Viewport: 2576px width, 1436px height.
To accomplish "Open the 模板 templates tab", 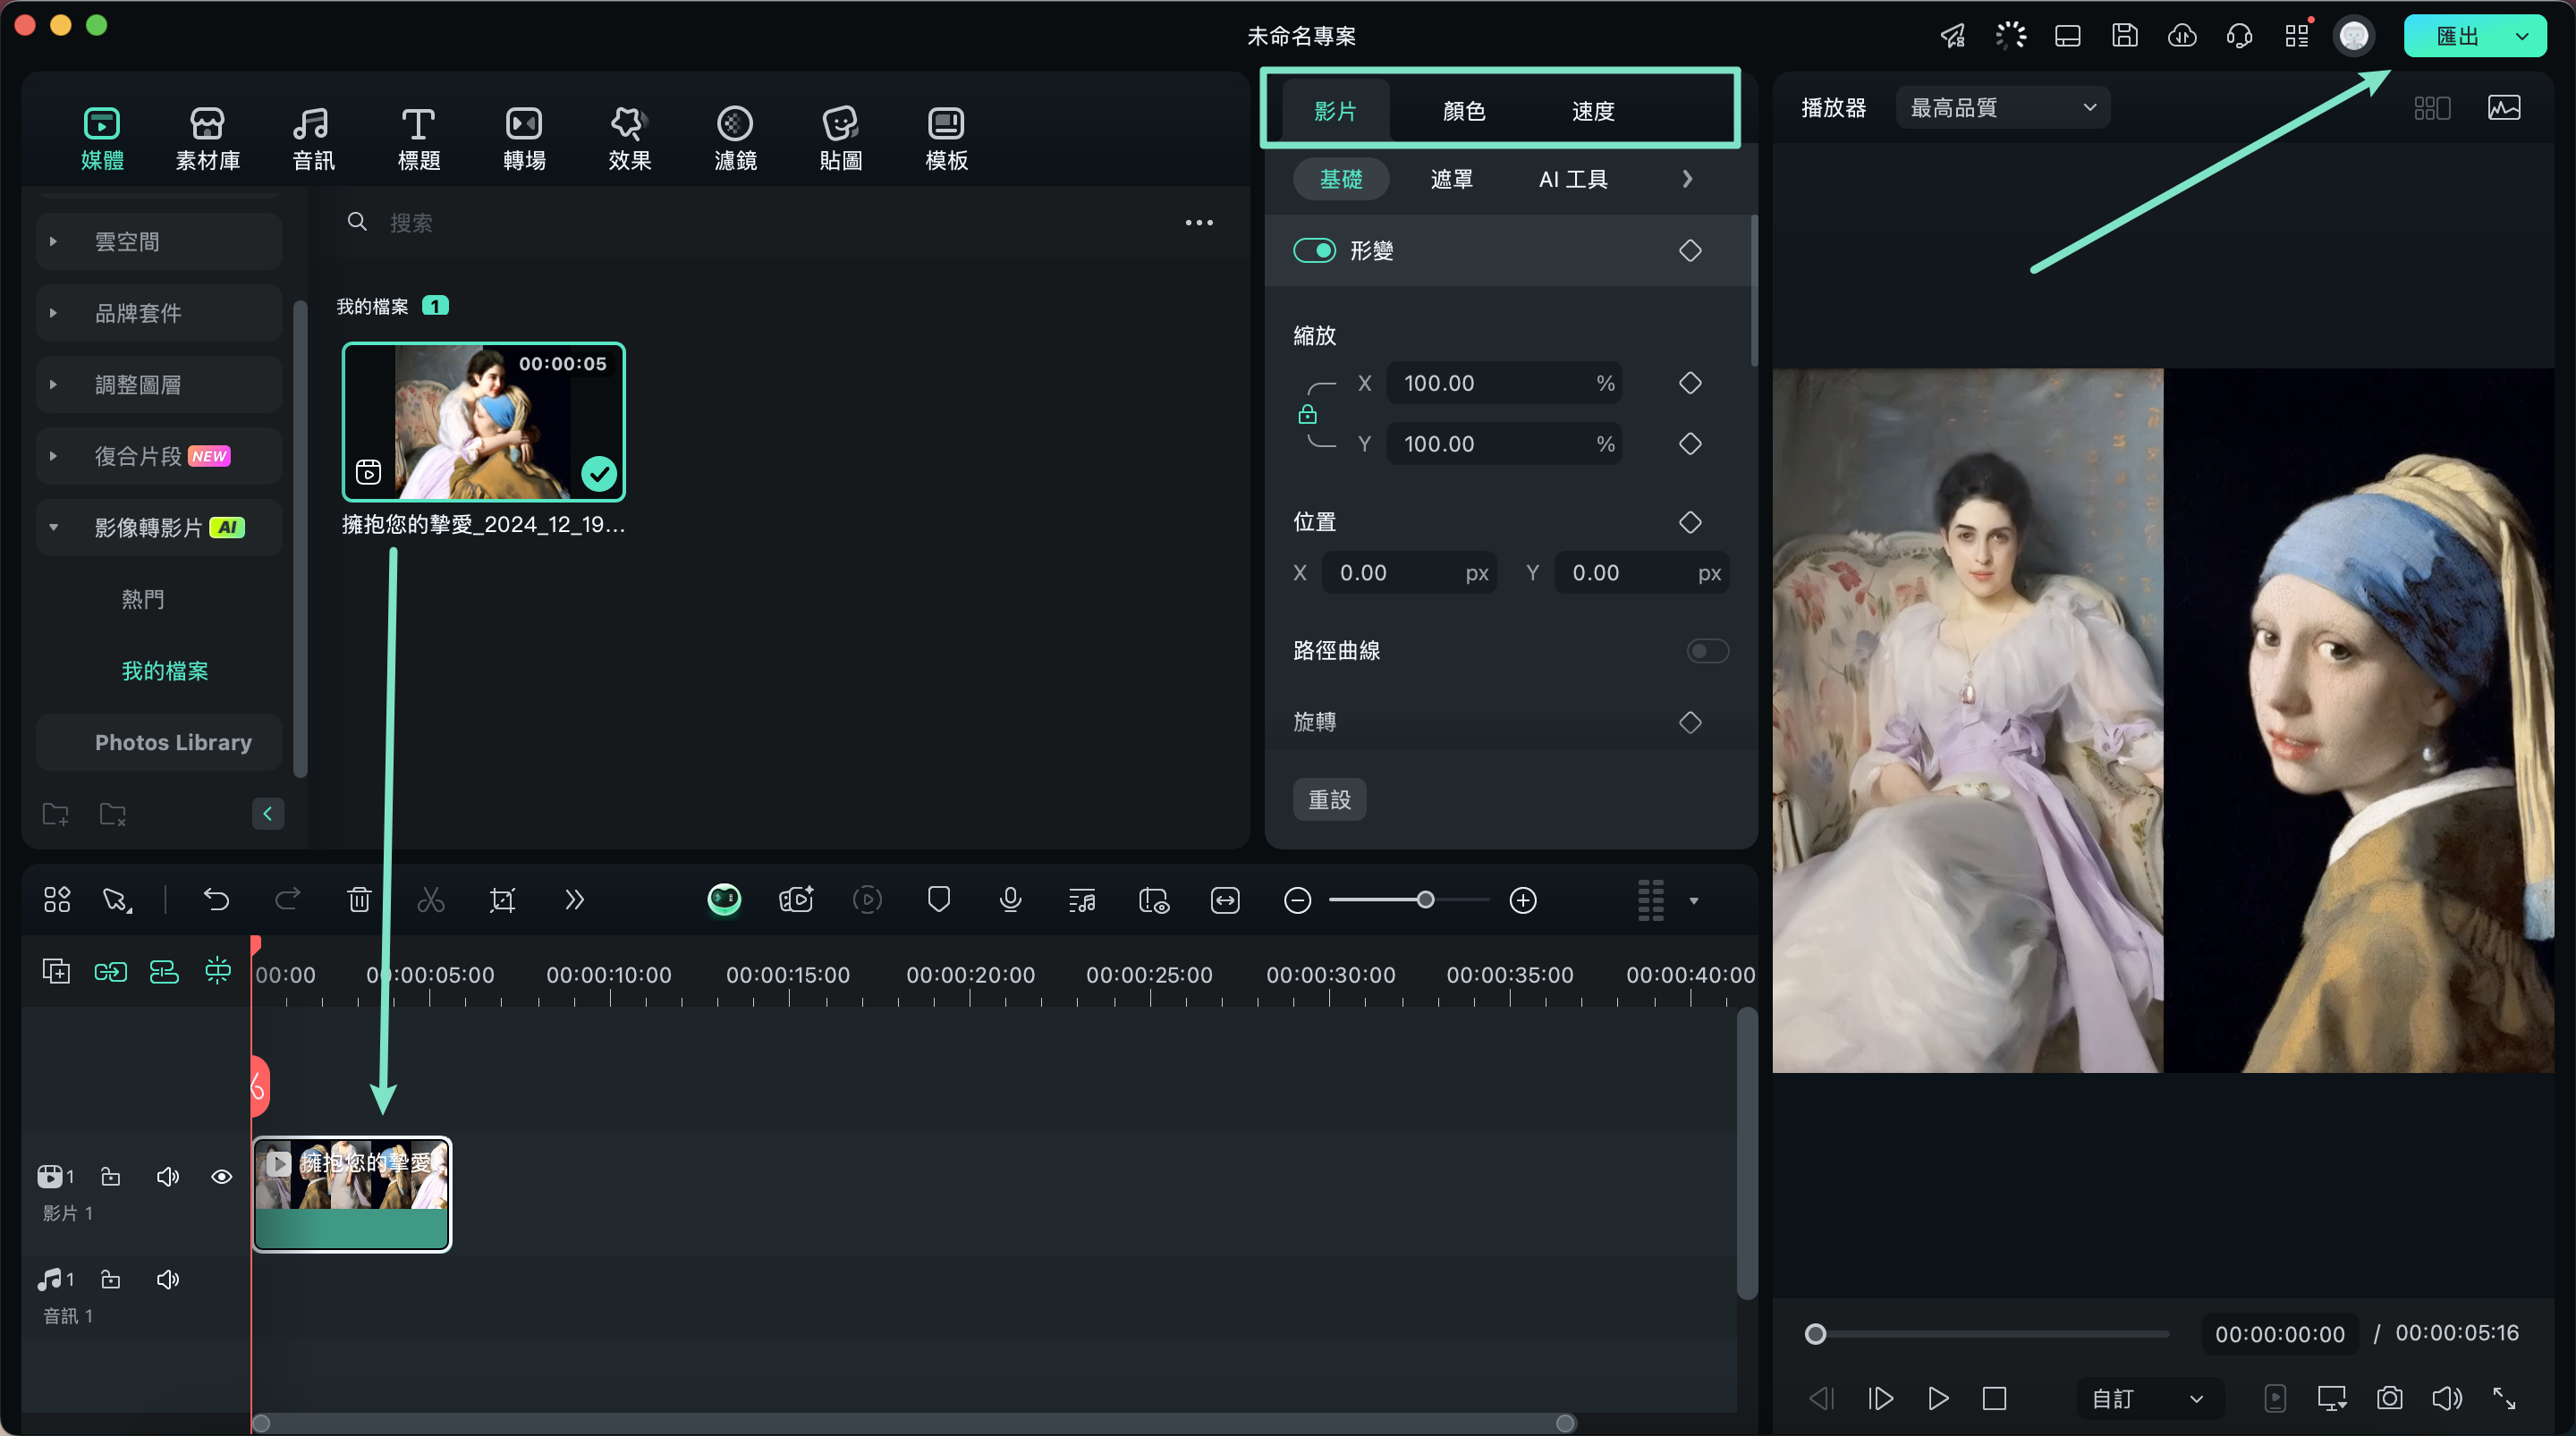I will tap(946, 138).
